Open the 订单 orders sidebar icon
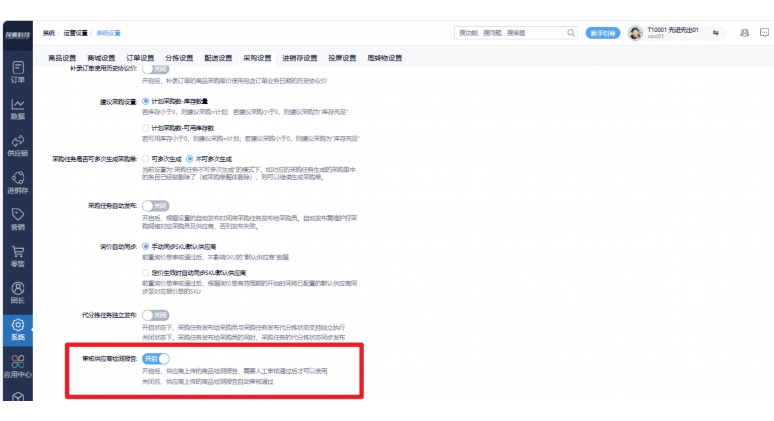 tap(18, 72)
